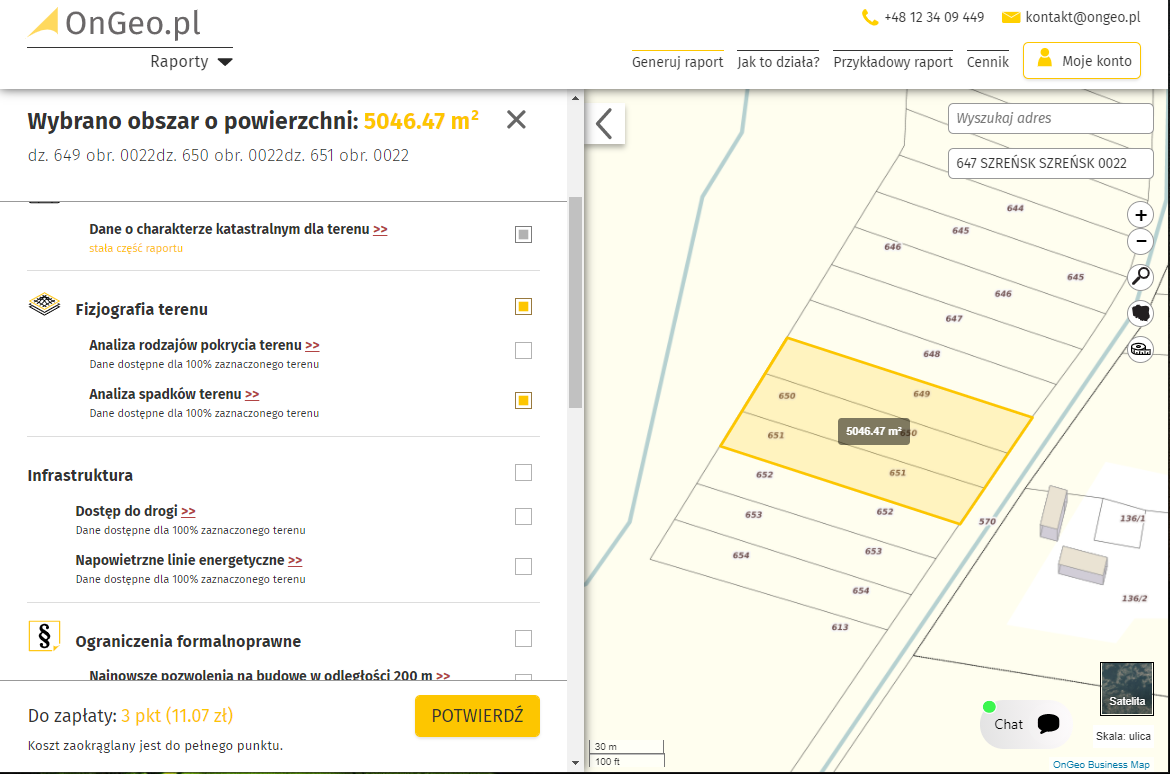
Task: Zoom out on the map
Action: [1140, 241]
